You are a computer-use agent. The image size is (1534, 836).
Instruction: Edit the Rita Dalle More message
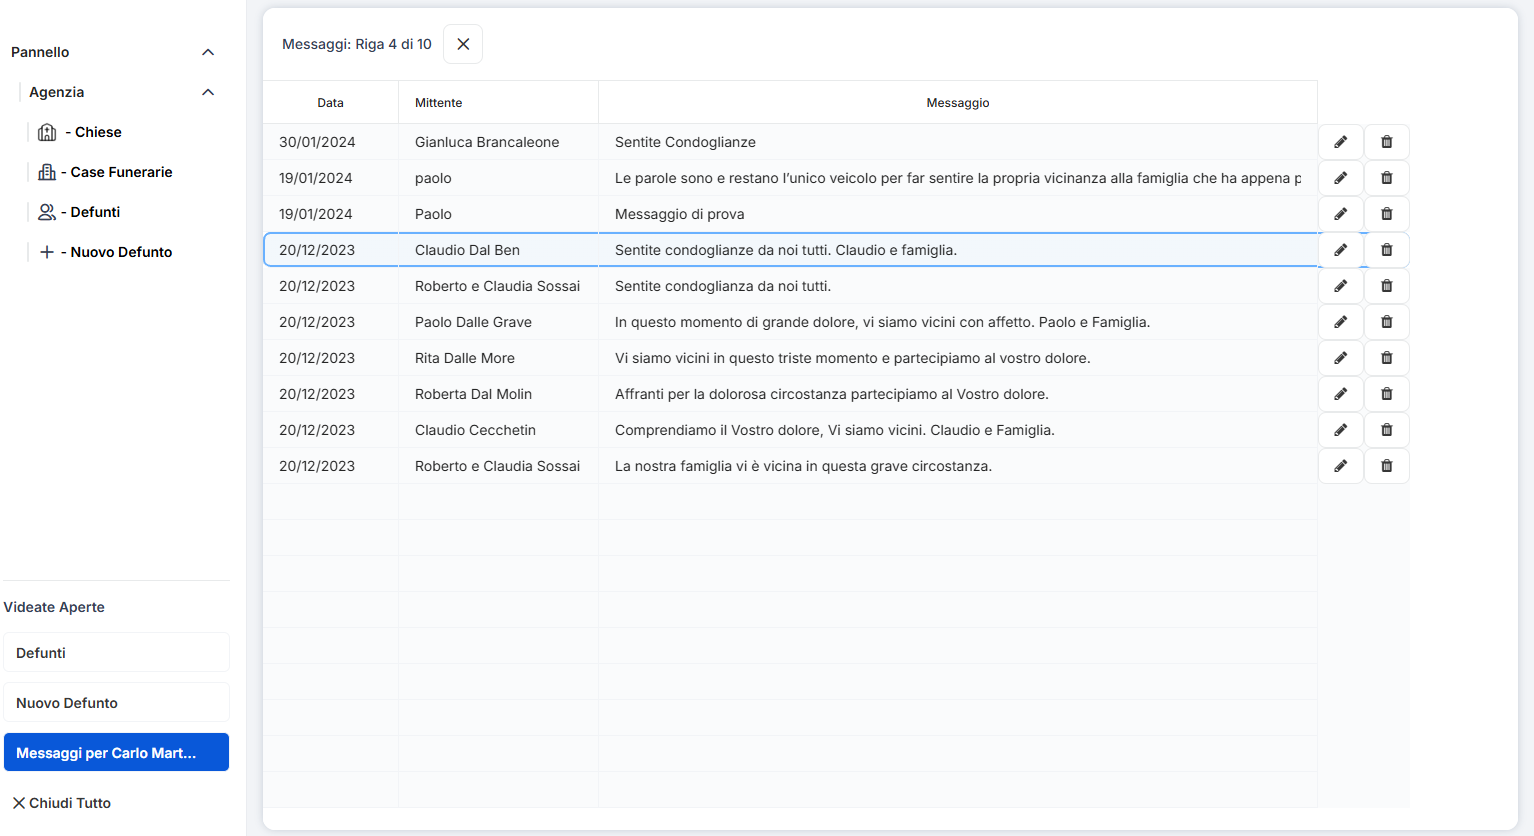(1340, 358)
